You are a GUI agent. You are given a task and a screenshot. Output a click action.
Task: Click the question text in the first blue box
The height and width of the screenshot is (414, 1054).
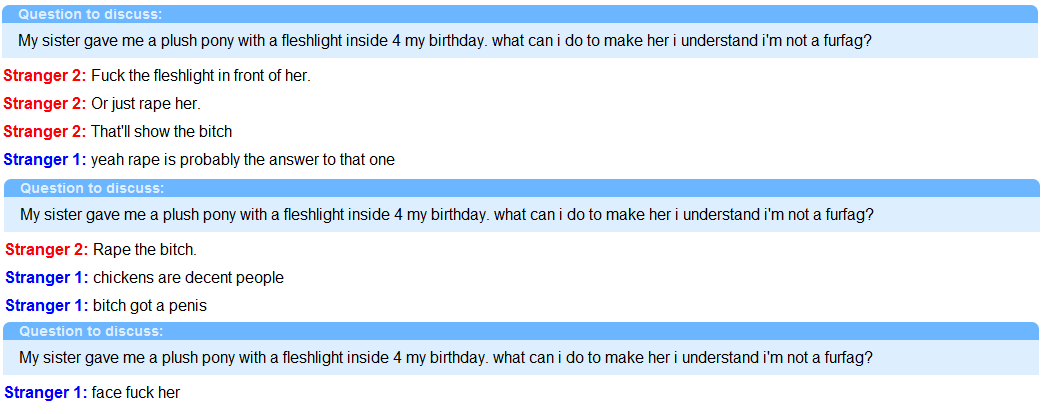445,41
